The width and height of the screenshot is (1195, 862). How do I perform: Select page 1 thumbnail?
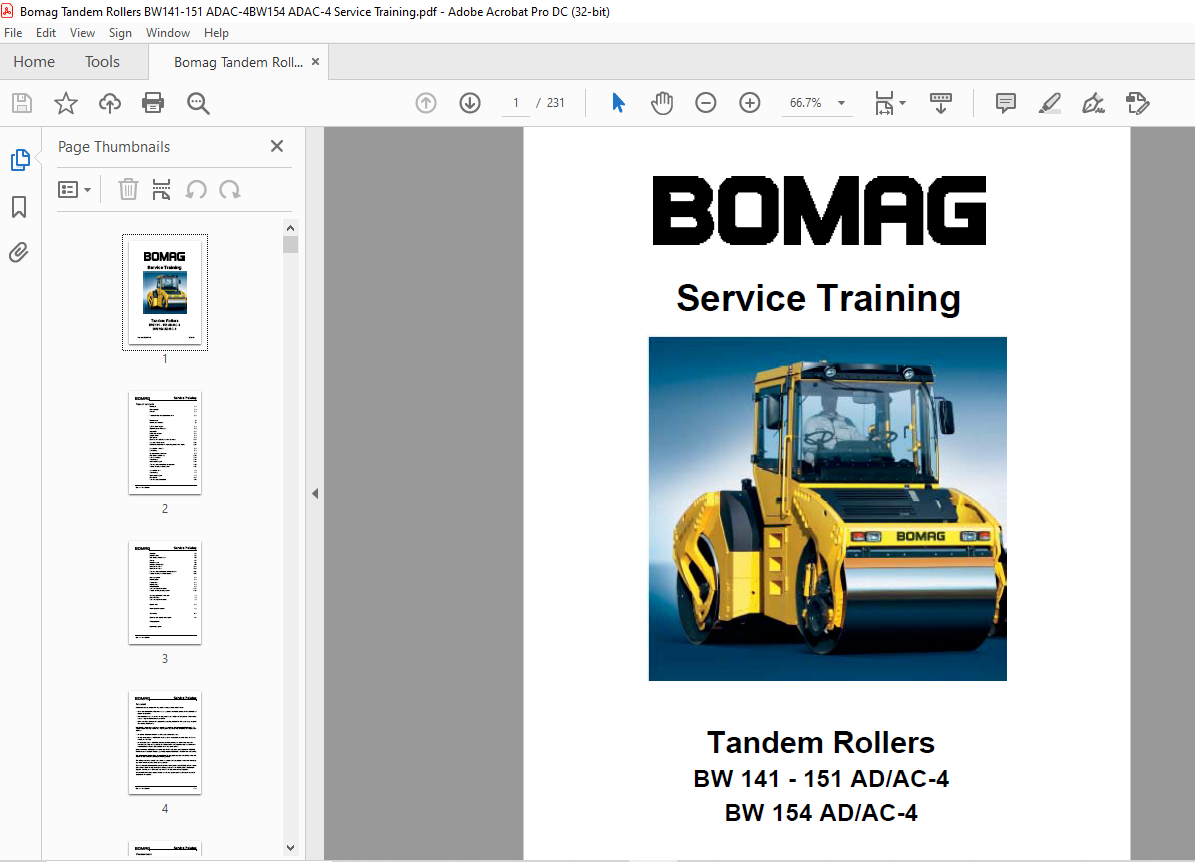coord(165,293)
